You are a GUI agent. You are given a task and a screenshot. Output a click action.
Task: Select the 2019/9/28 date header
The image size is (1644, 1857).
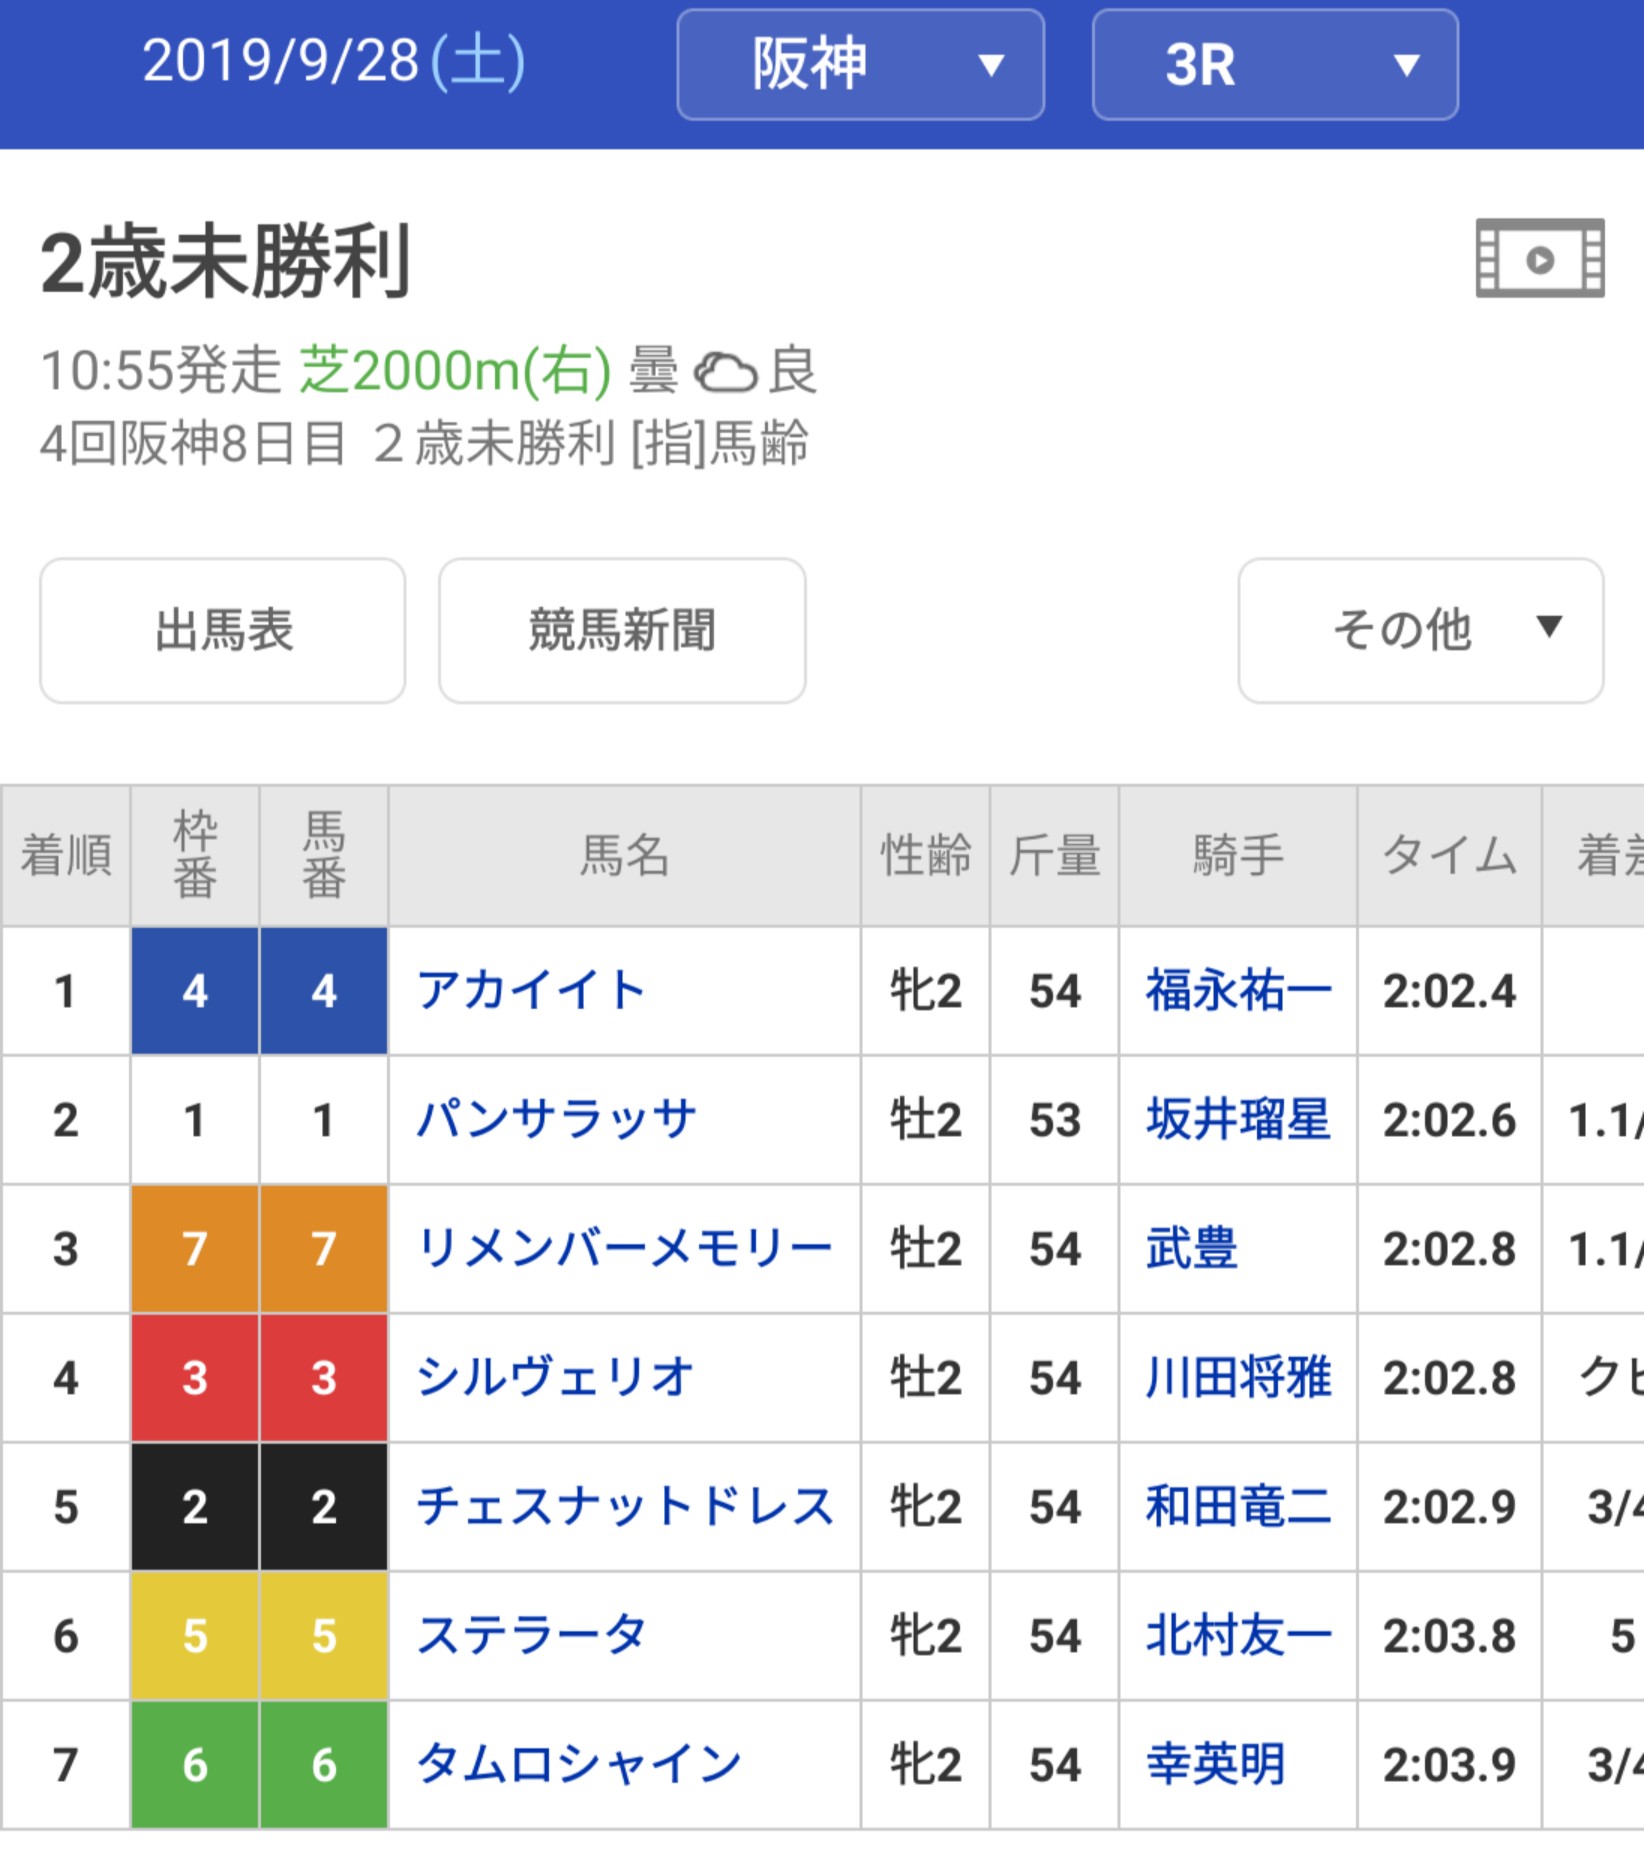click(x=333, y=61)
